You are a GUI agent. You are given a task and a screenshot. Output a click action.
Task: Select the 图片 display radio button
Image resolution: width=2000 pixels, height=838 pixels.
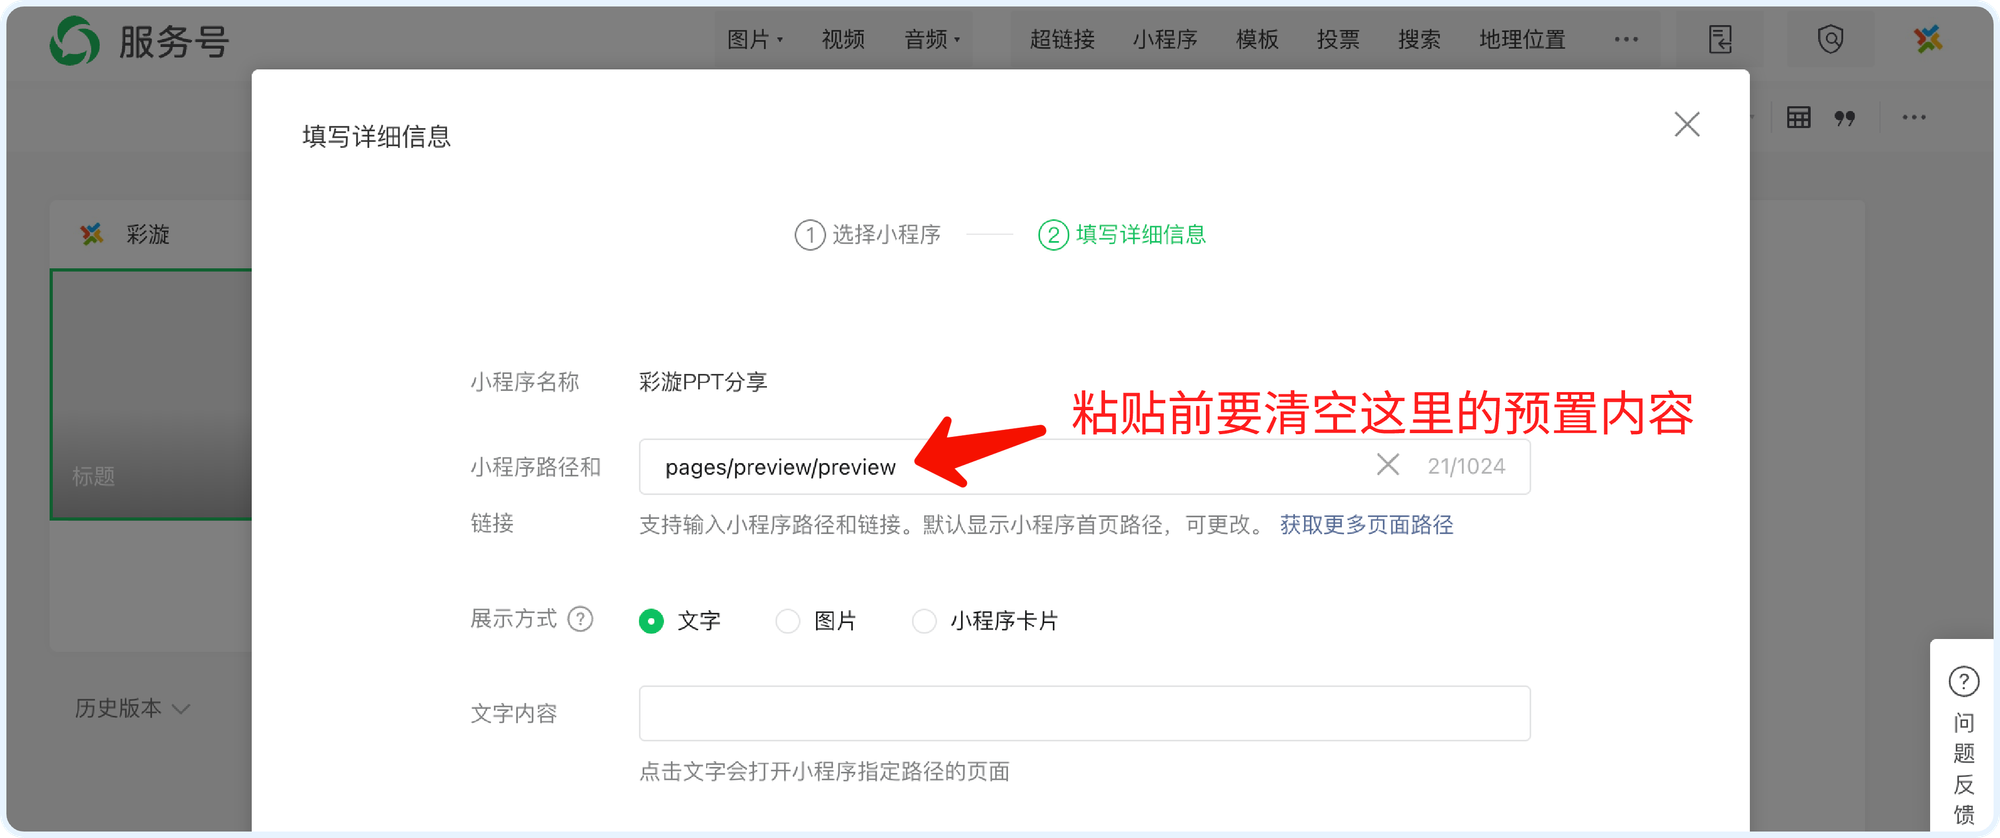coord(788,621)
